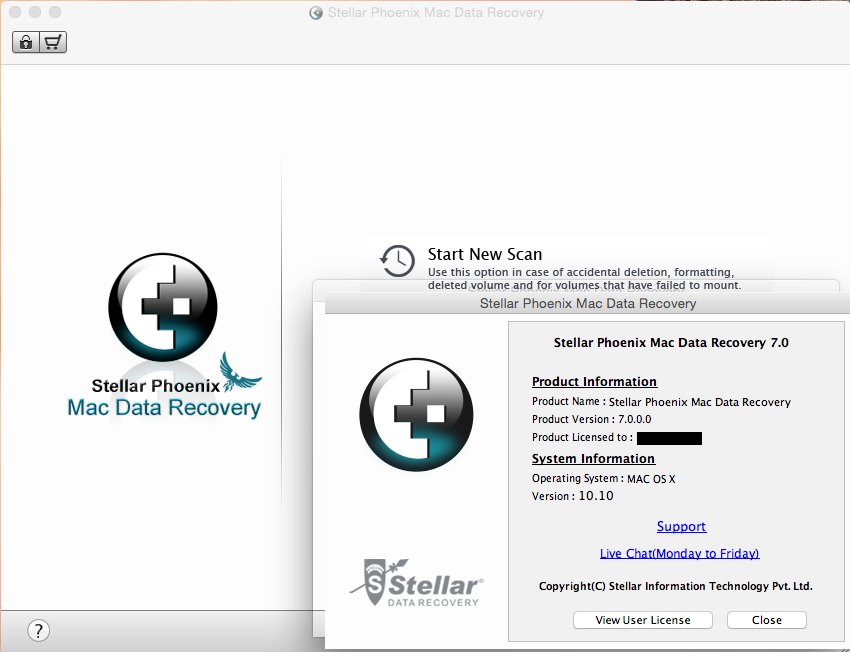The image size is (850, 652).
Task: Select the Start New Scan option title
Action: pyautogui.click(x=485, y=254)
